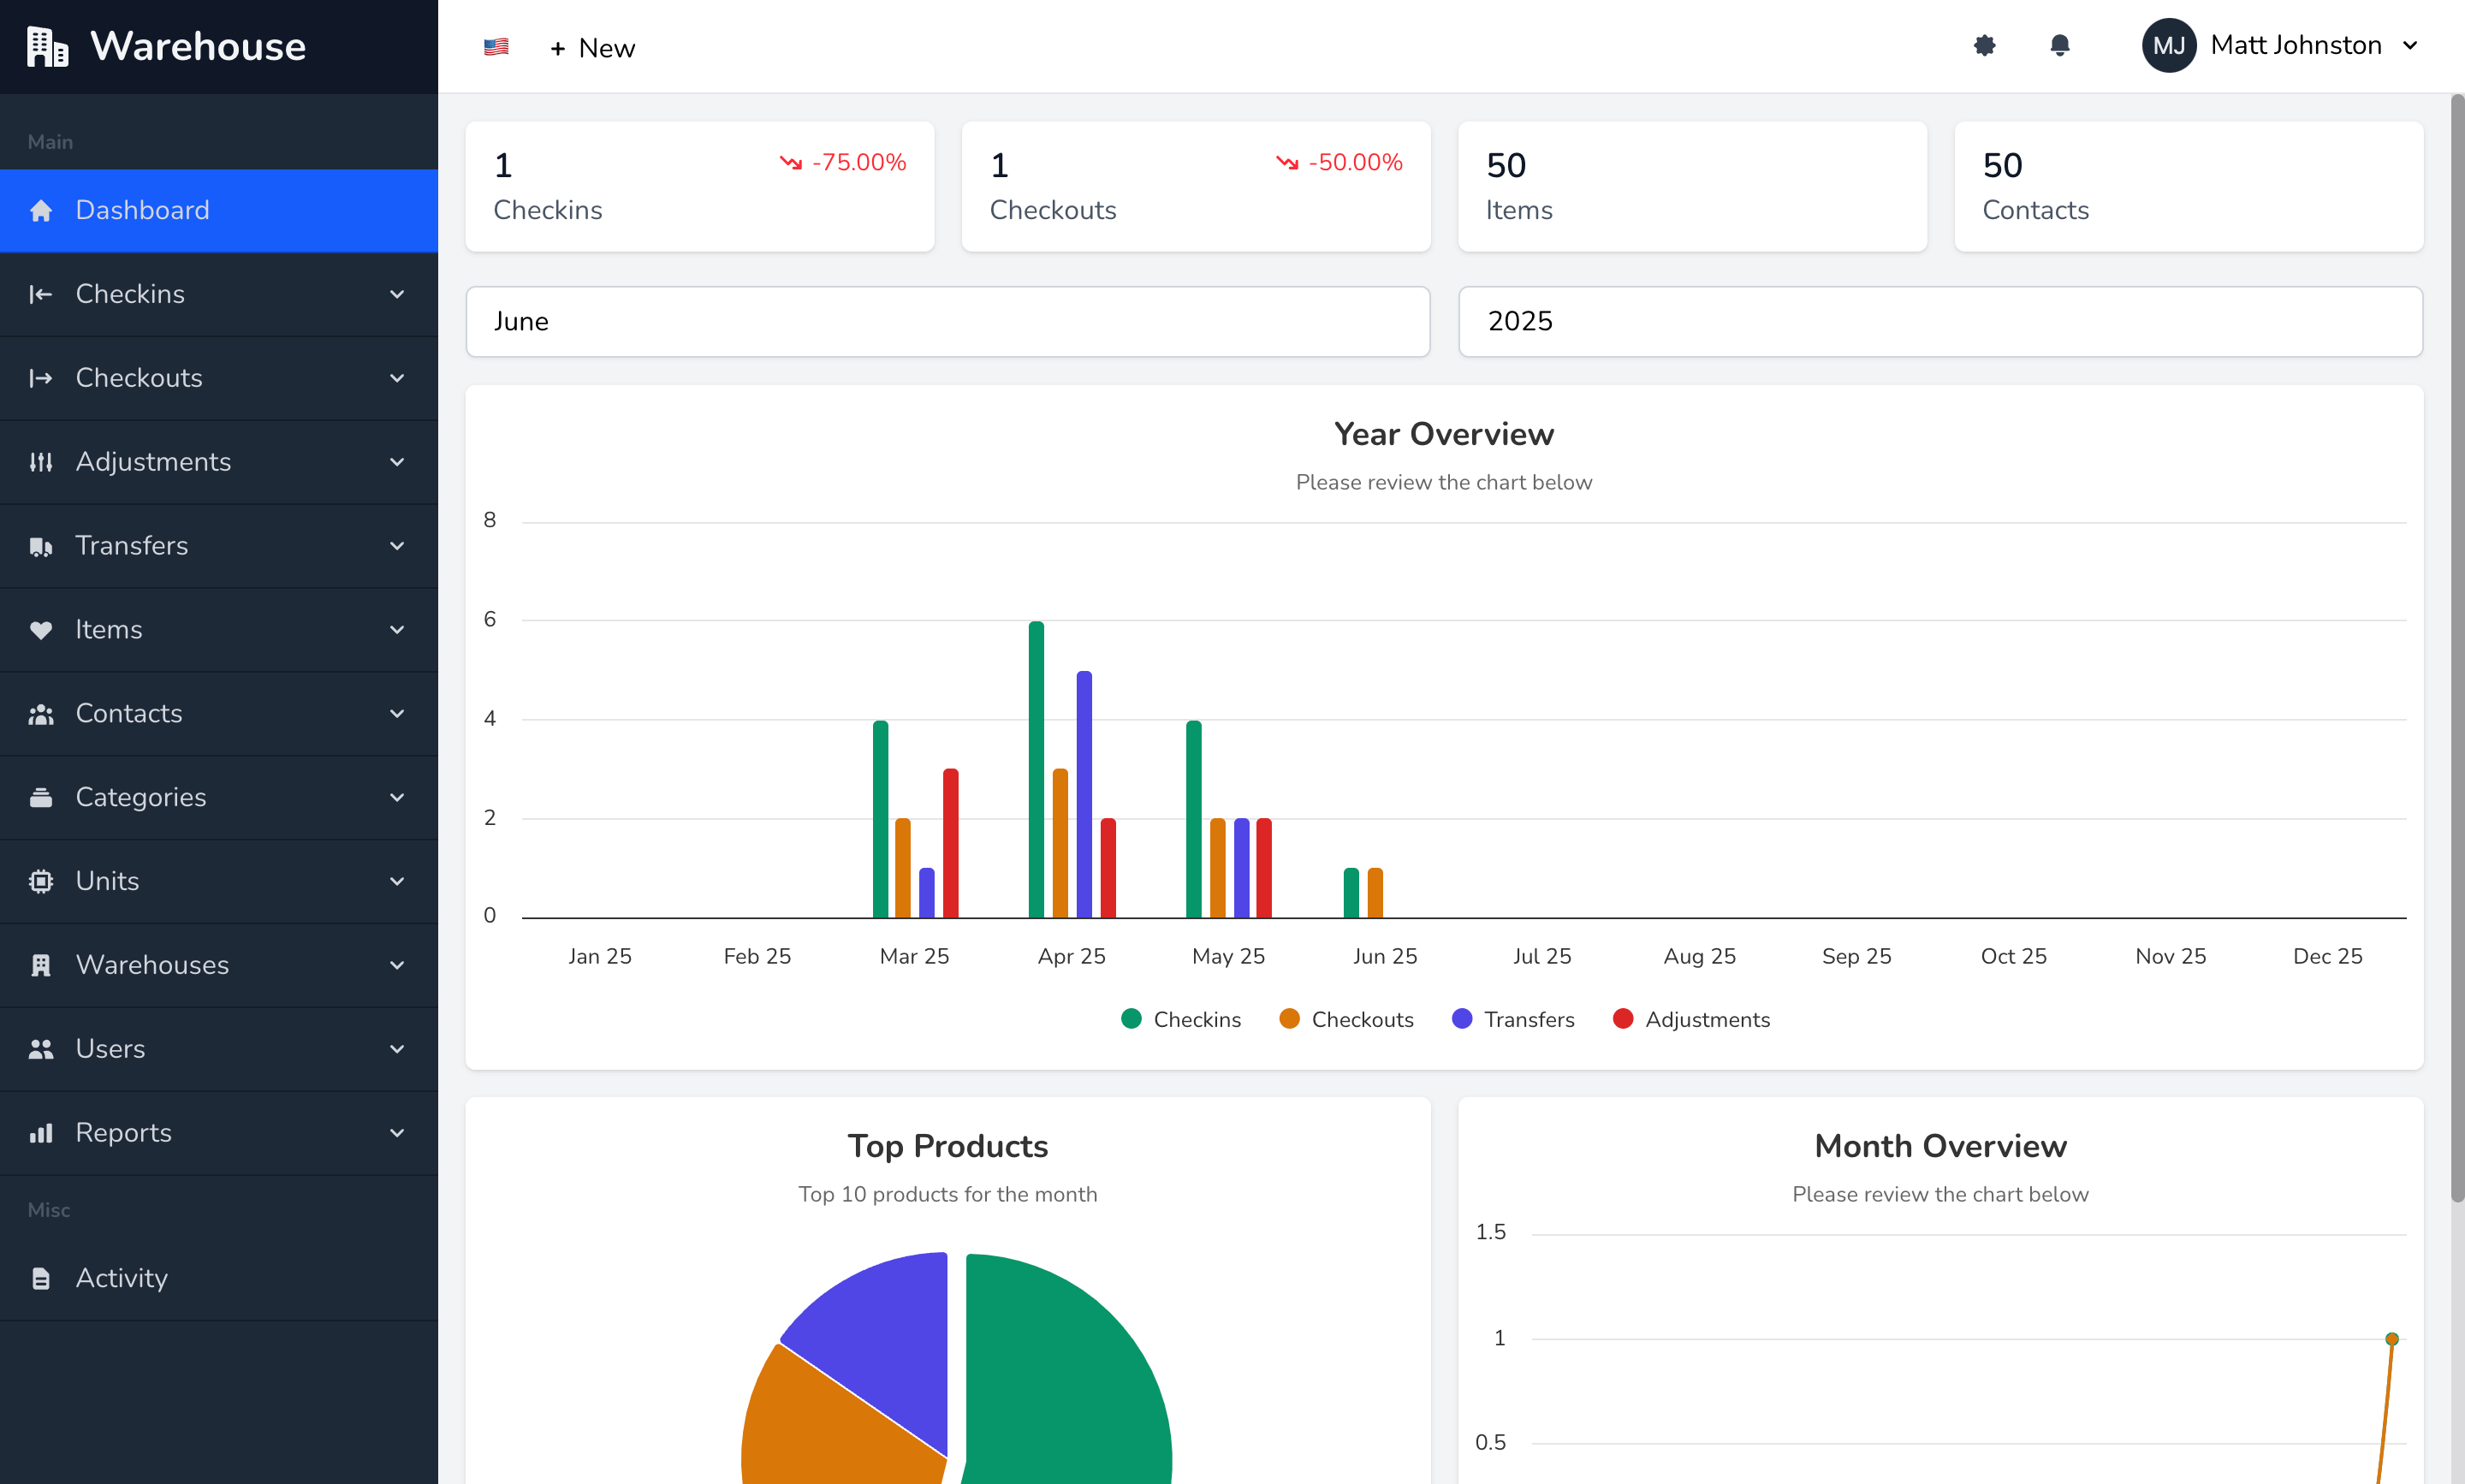Click the notifications bell

(2060, 45)
